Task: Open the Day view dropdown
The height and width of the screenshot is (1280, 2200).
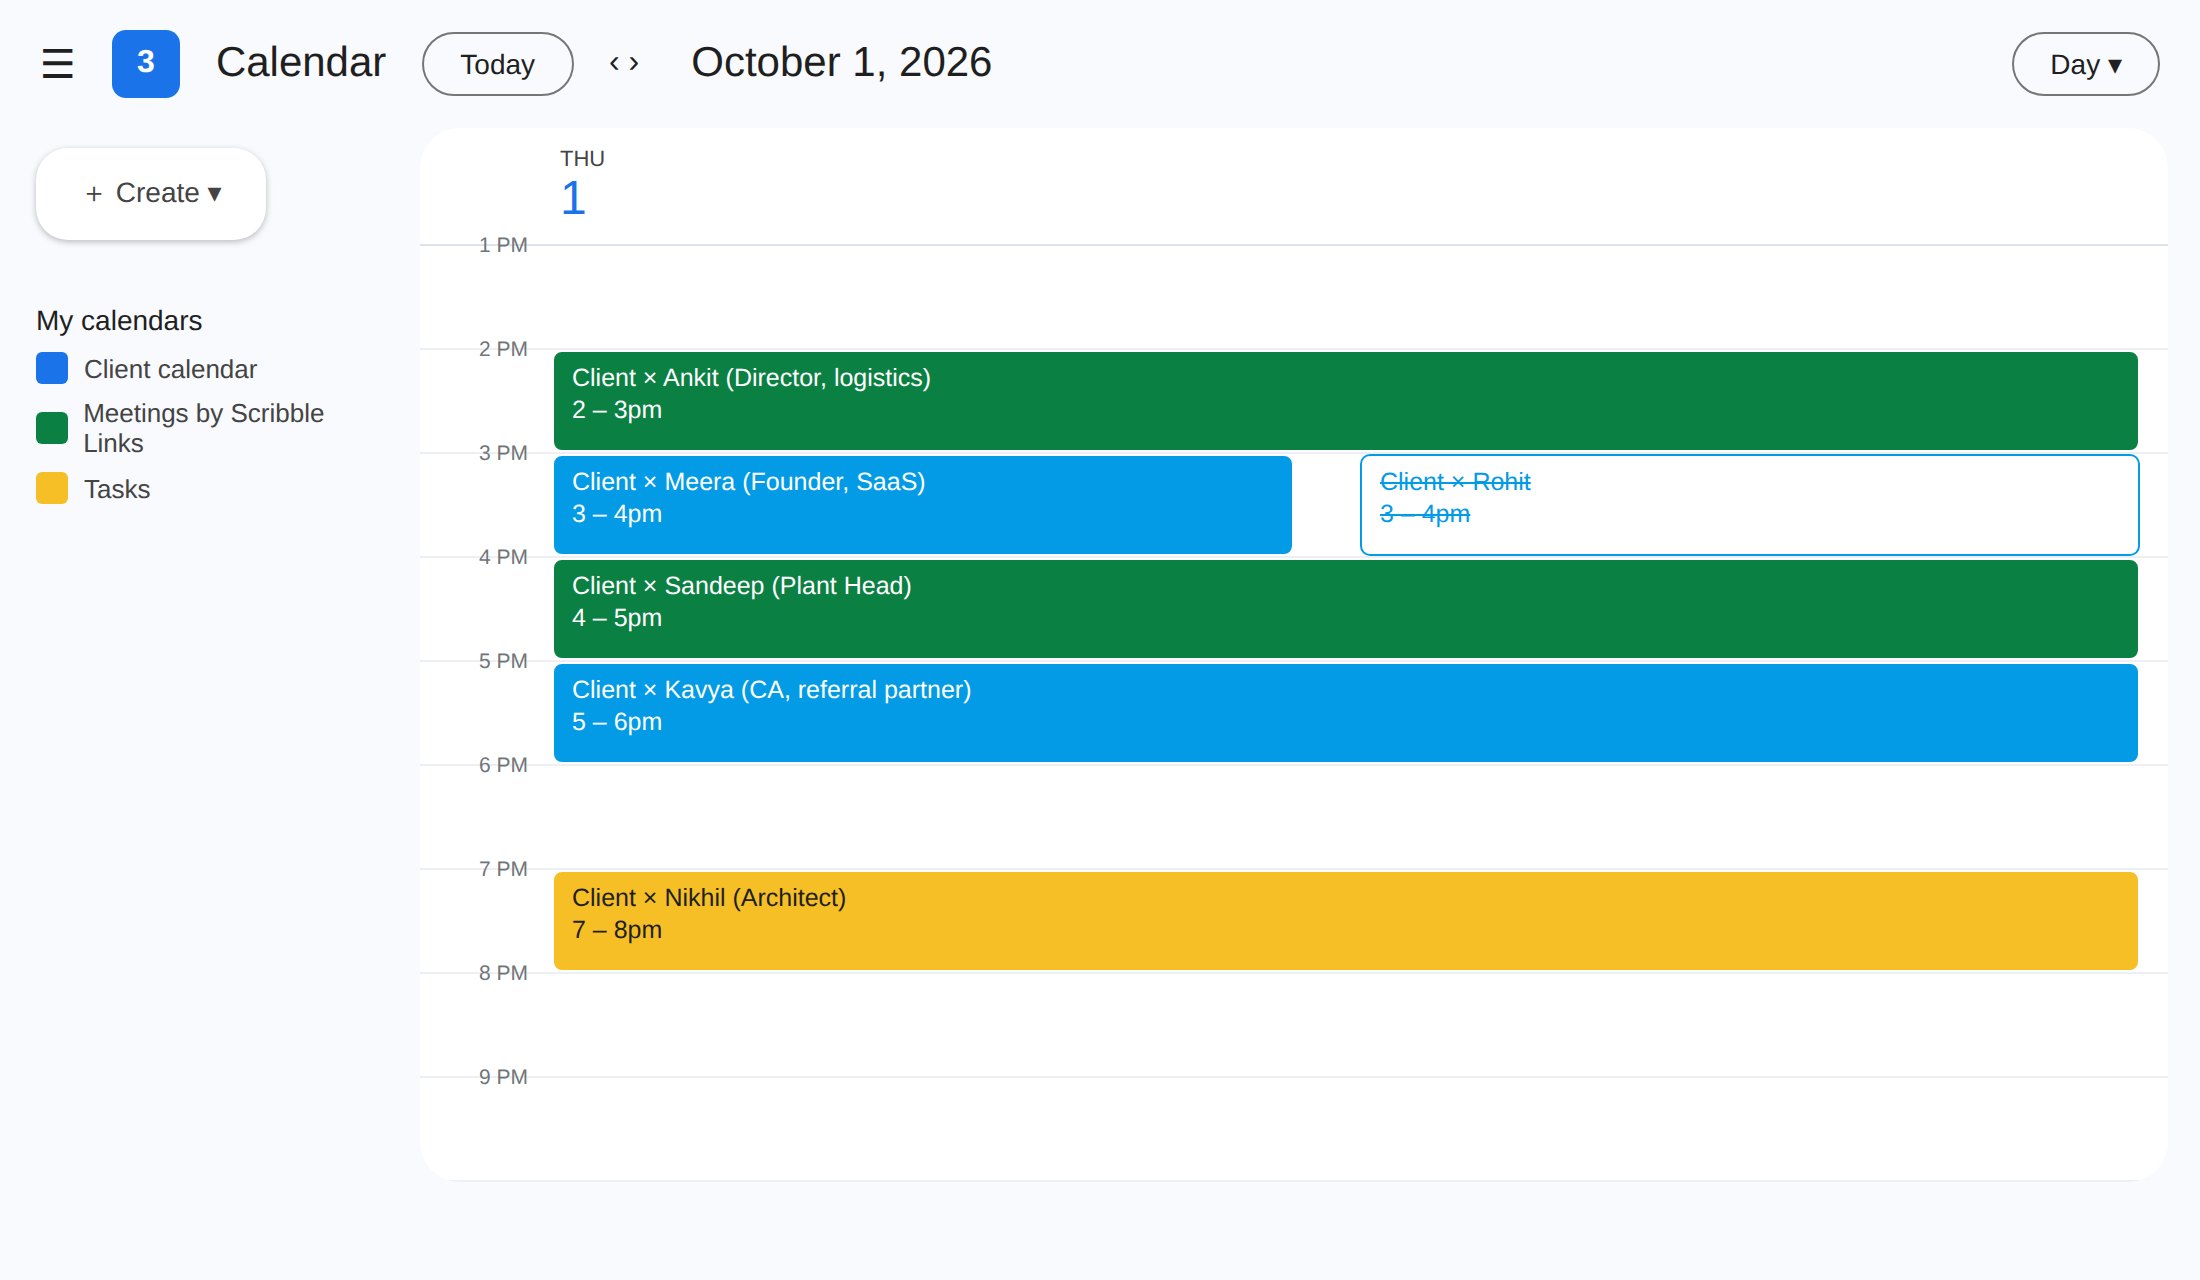Action: tap(2085, 64)
